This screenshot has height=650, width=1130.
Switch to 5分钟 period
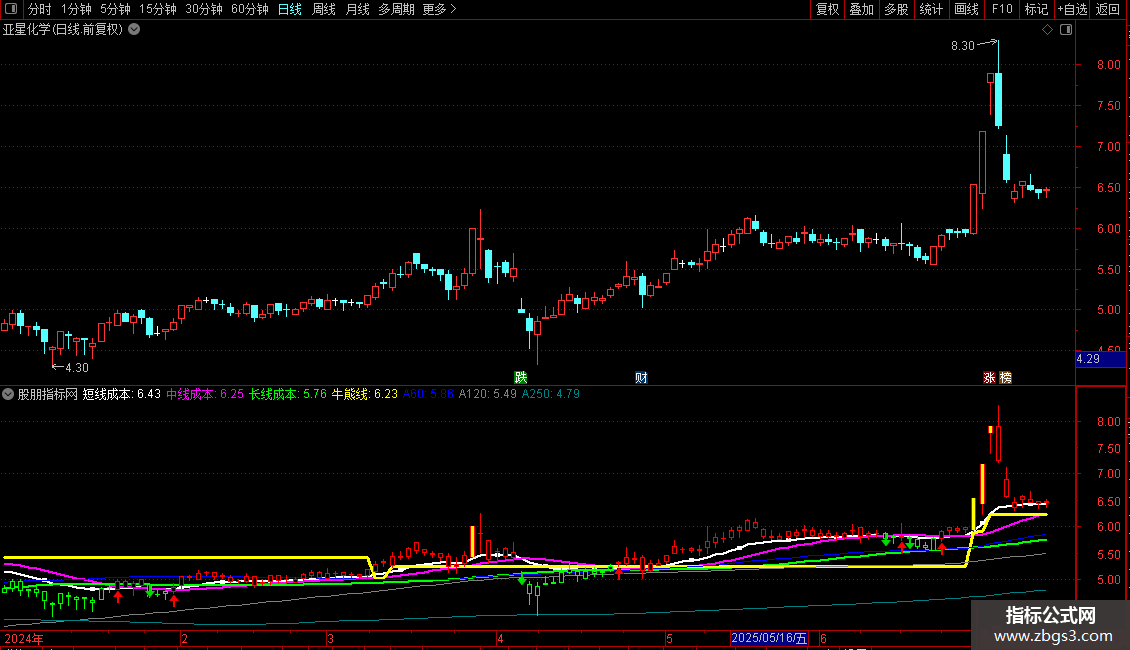[115, 9]
